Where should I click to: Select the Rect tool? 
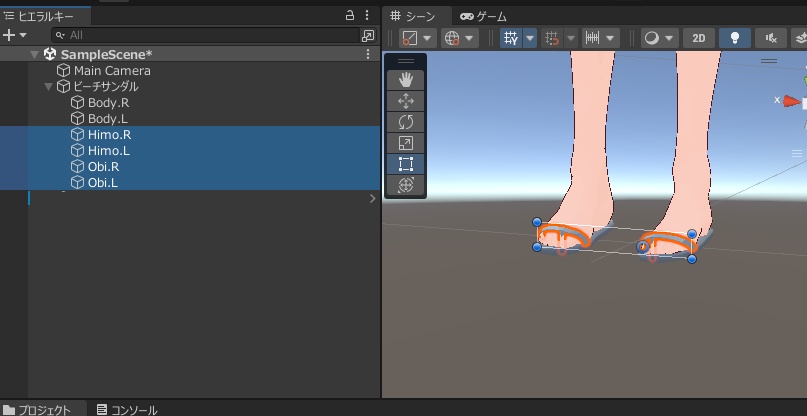[x=405, y=164]
